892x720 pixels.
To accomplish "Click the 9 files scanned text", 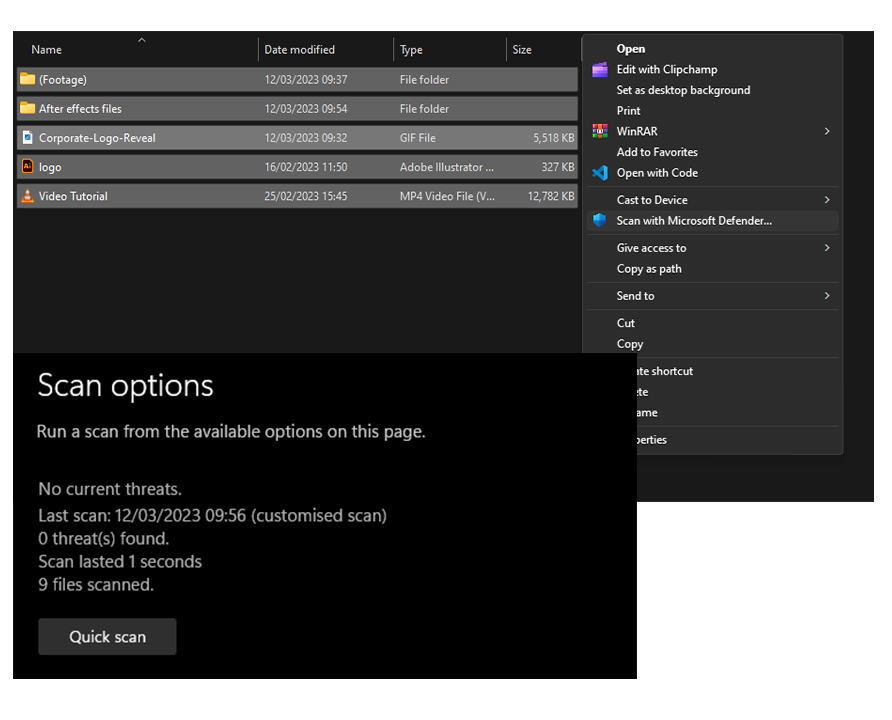I will [x=96, y=585].
